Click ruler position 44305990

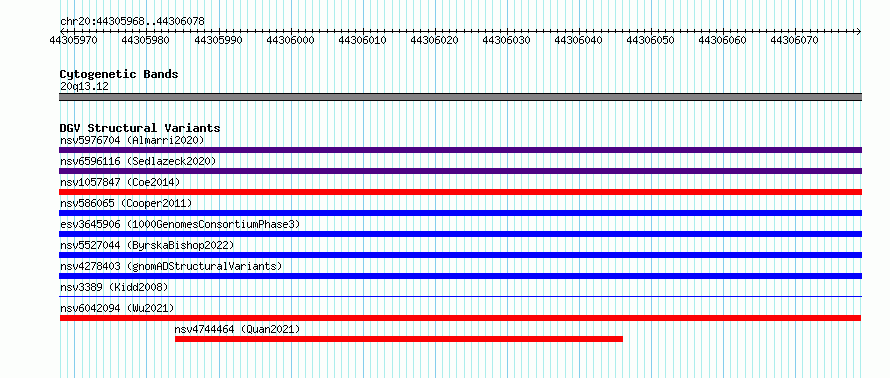click(x=218, y=40)
